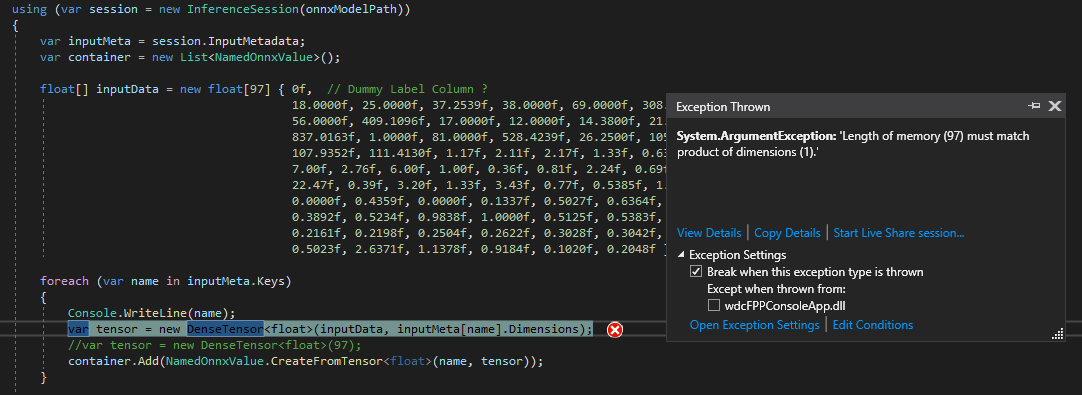The image size is (1082, 395).
Task: Click '// Dummy Label Column ?' comment
Action: (408, 90)
